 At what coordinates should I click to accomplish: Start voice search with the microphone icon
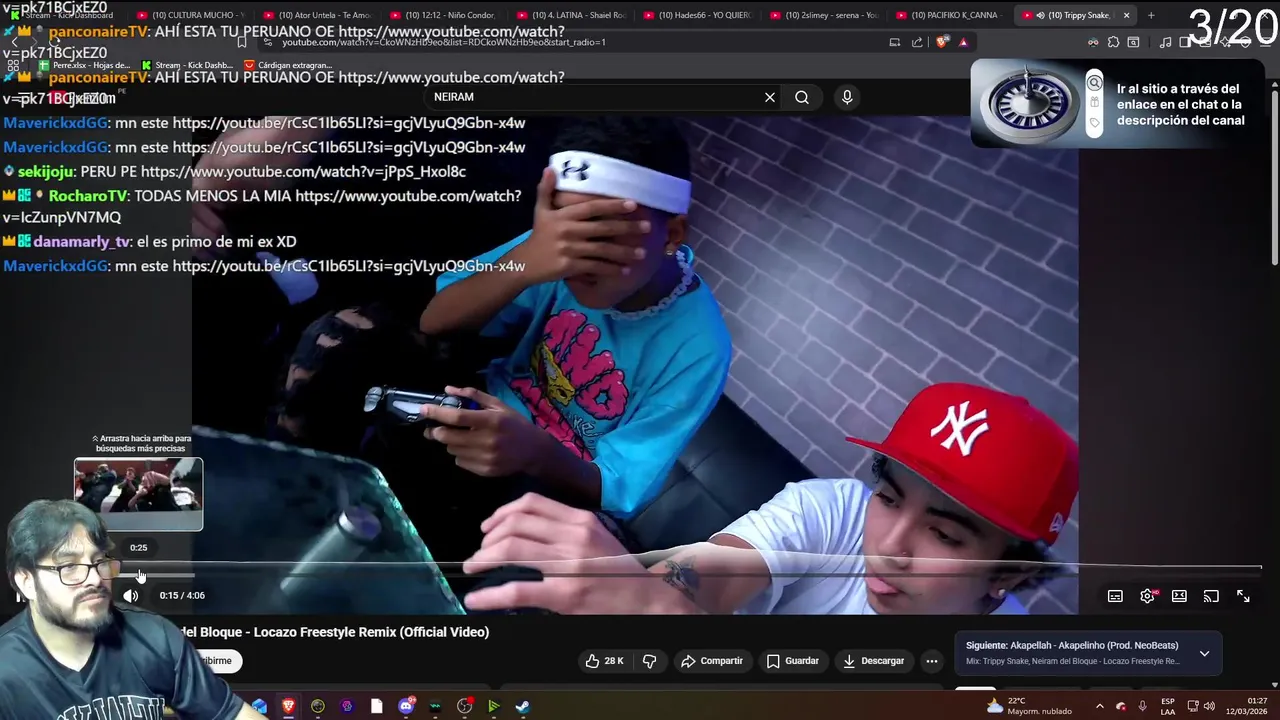click(x=847, y=97)
